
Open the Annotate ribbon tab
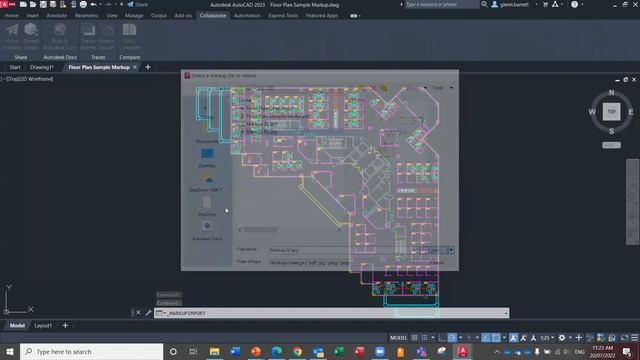[56, 16]
